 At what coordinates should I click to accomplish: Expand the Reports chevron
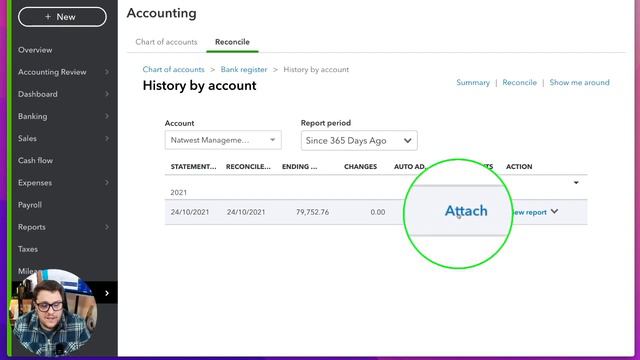(107, 227)
